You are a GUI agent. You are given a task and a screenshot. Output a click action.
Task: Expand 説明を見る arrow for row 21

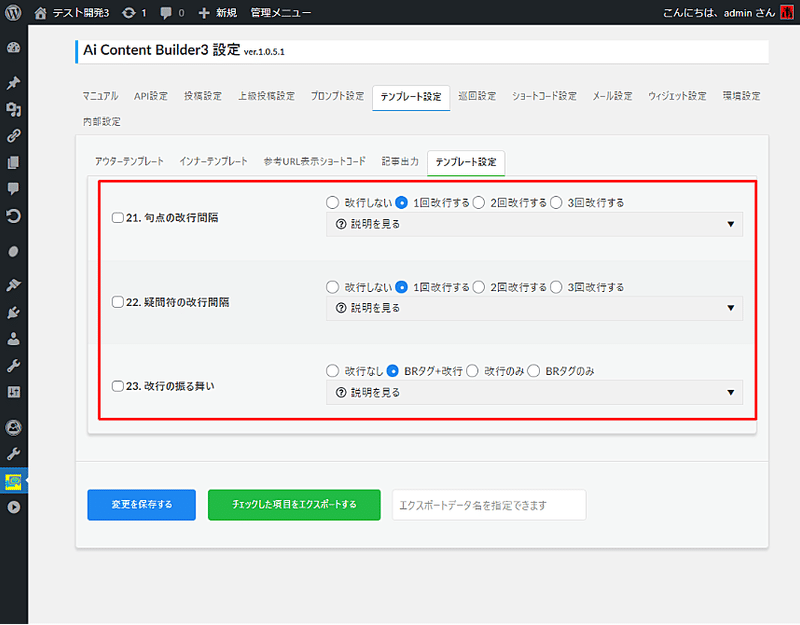tap(731, 224)
